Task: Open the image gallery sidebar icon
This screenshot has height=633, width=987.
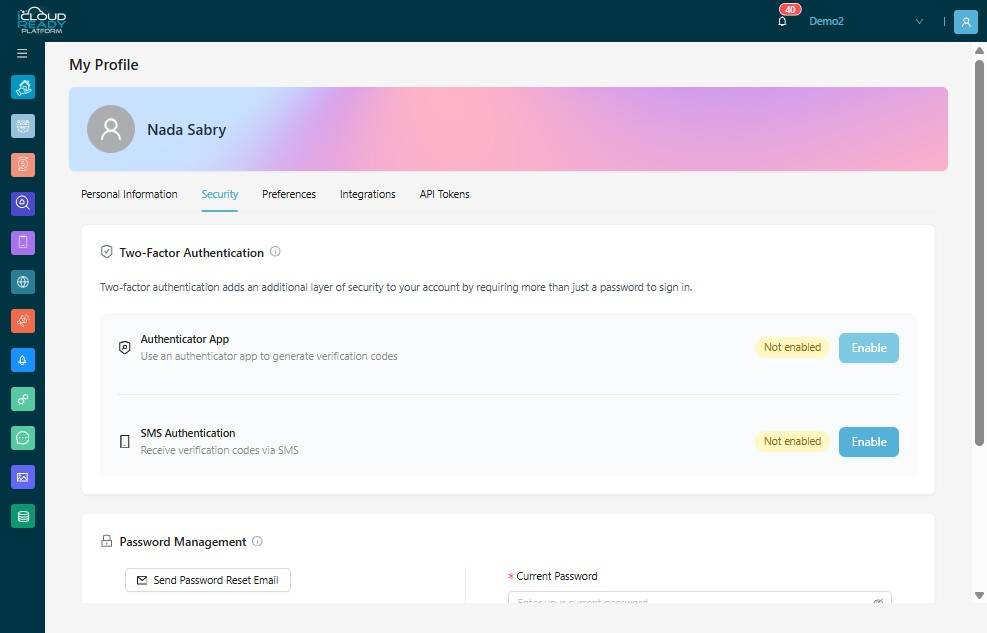Action: pos(23,477)
